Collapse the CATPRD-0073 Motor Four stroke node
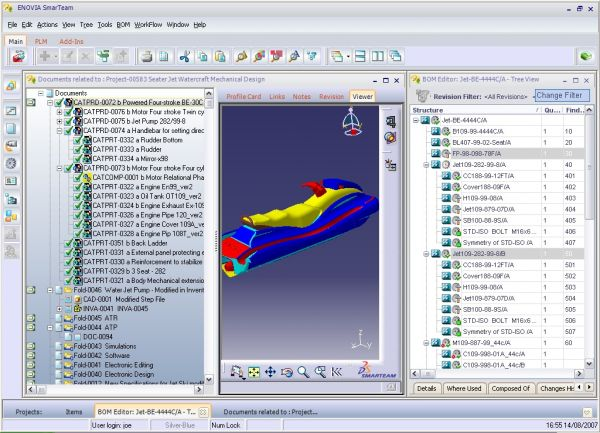 [x=59, y=168]
